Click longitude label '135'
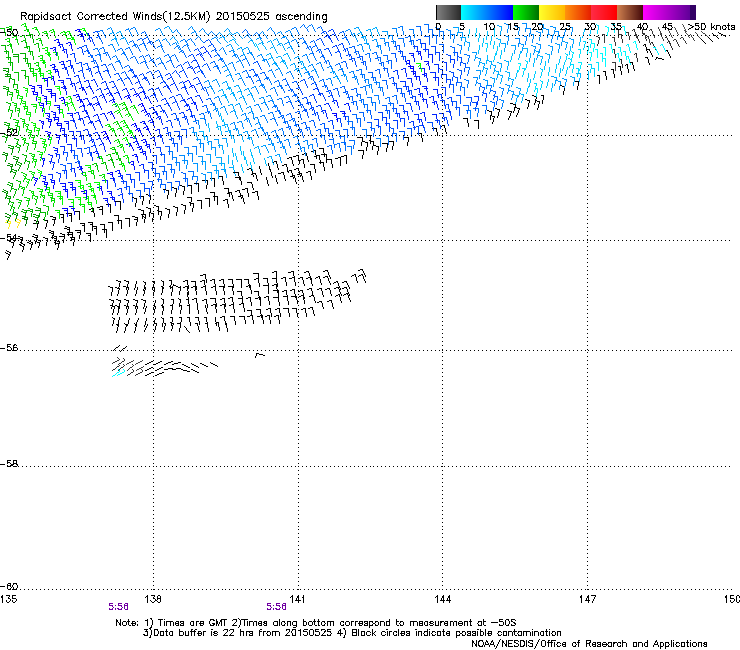740x650 pixels. tap(8, 599)
